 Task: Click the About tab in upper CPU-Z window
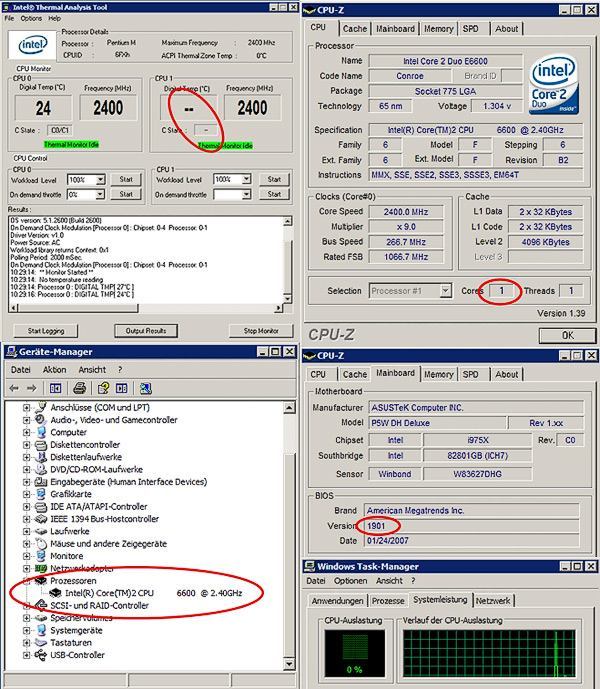pos(506,29)
